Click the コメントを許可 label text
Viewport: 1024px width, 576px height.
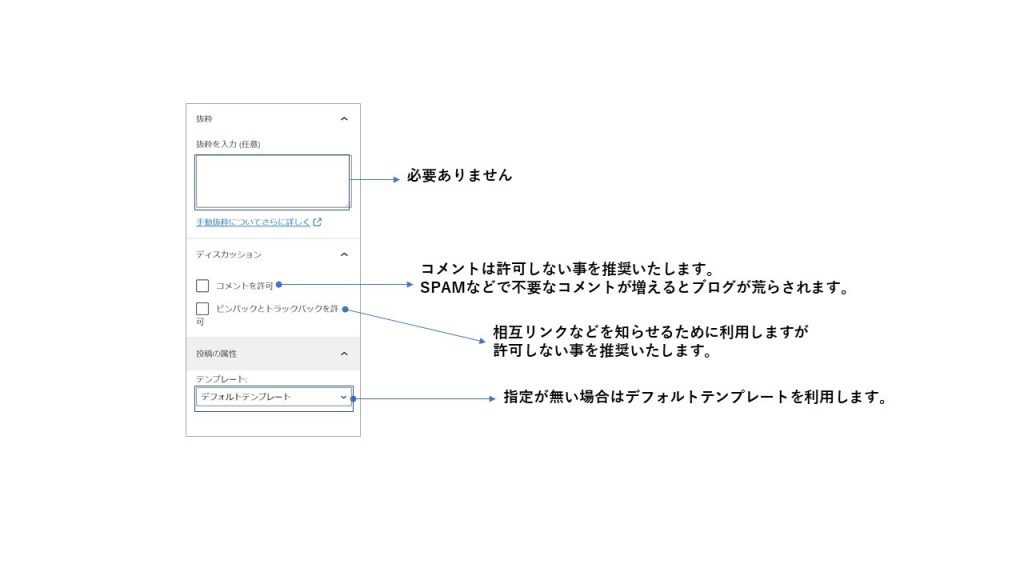click(244, 286)
